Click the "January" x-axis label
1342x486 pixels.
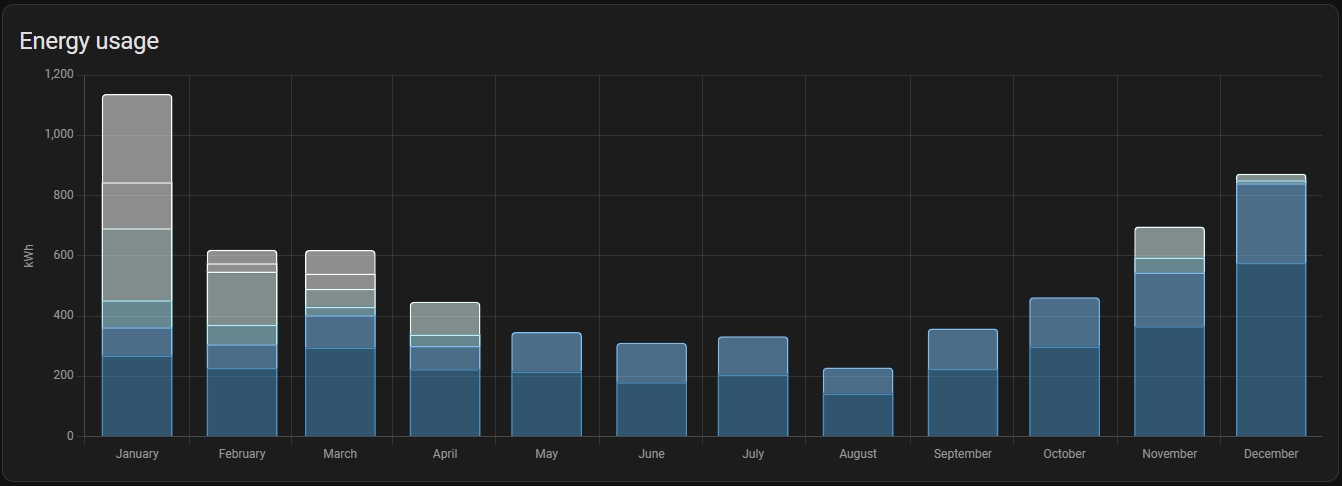click(x=137, y=454)
